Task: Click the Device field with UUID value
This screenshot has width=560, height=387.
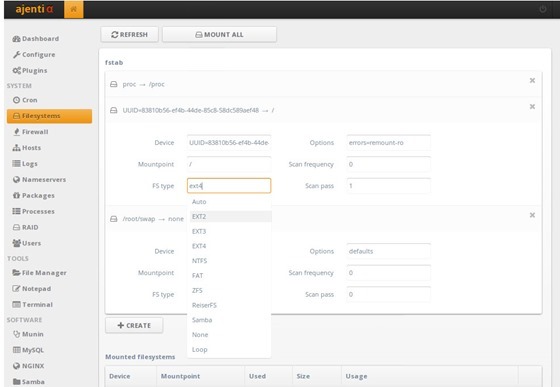Action: pos(229,142)
